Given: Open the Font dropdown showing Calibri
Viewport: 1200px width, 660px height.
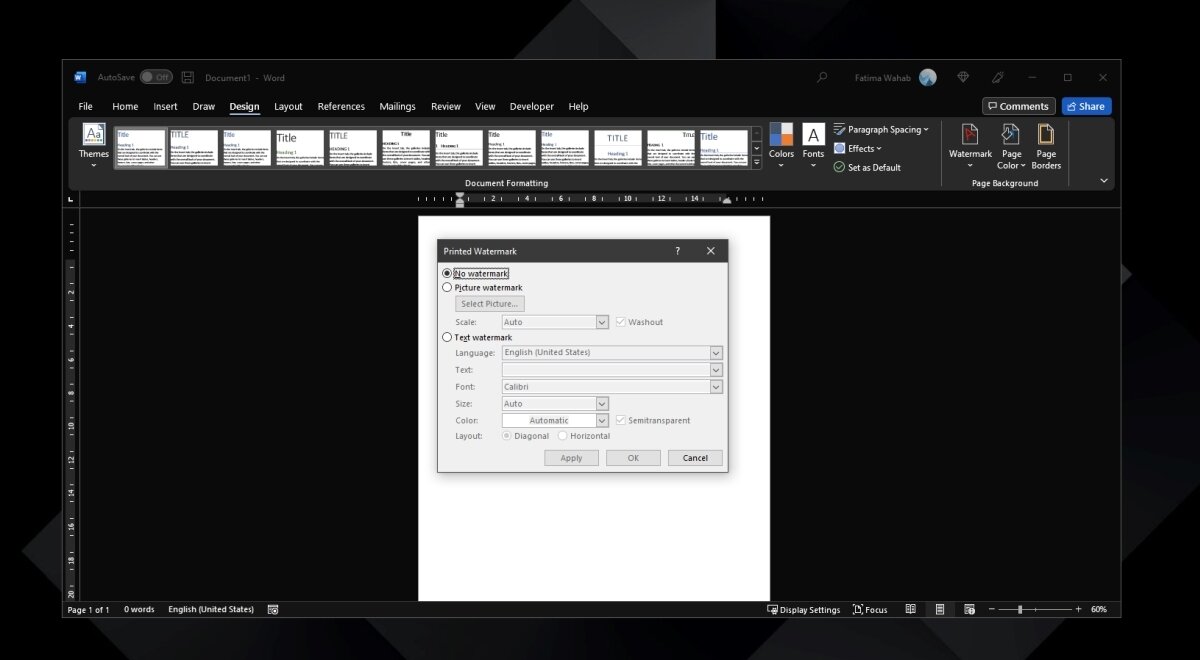Looking at the screenshot, I should pos(716,386).
